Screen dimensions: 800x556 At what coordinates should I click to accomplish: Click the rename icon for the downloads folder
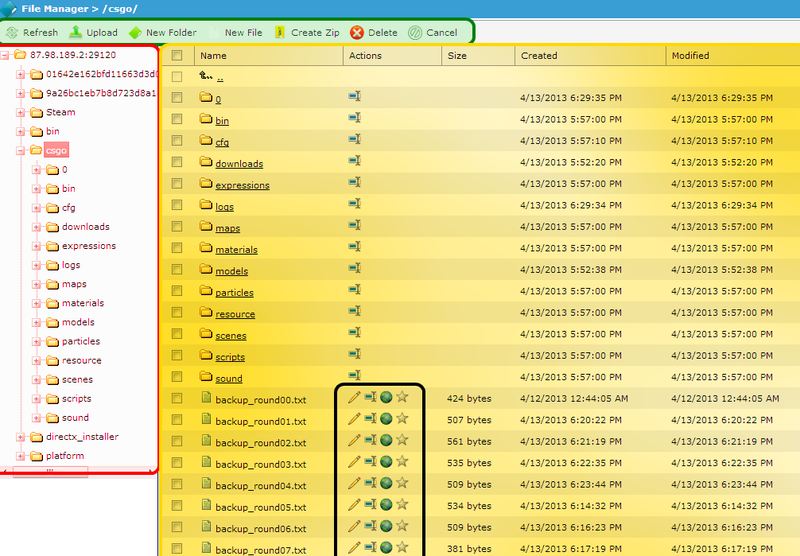(355, 161)
